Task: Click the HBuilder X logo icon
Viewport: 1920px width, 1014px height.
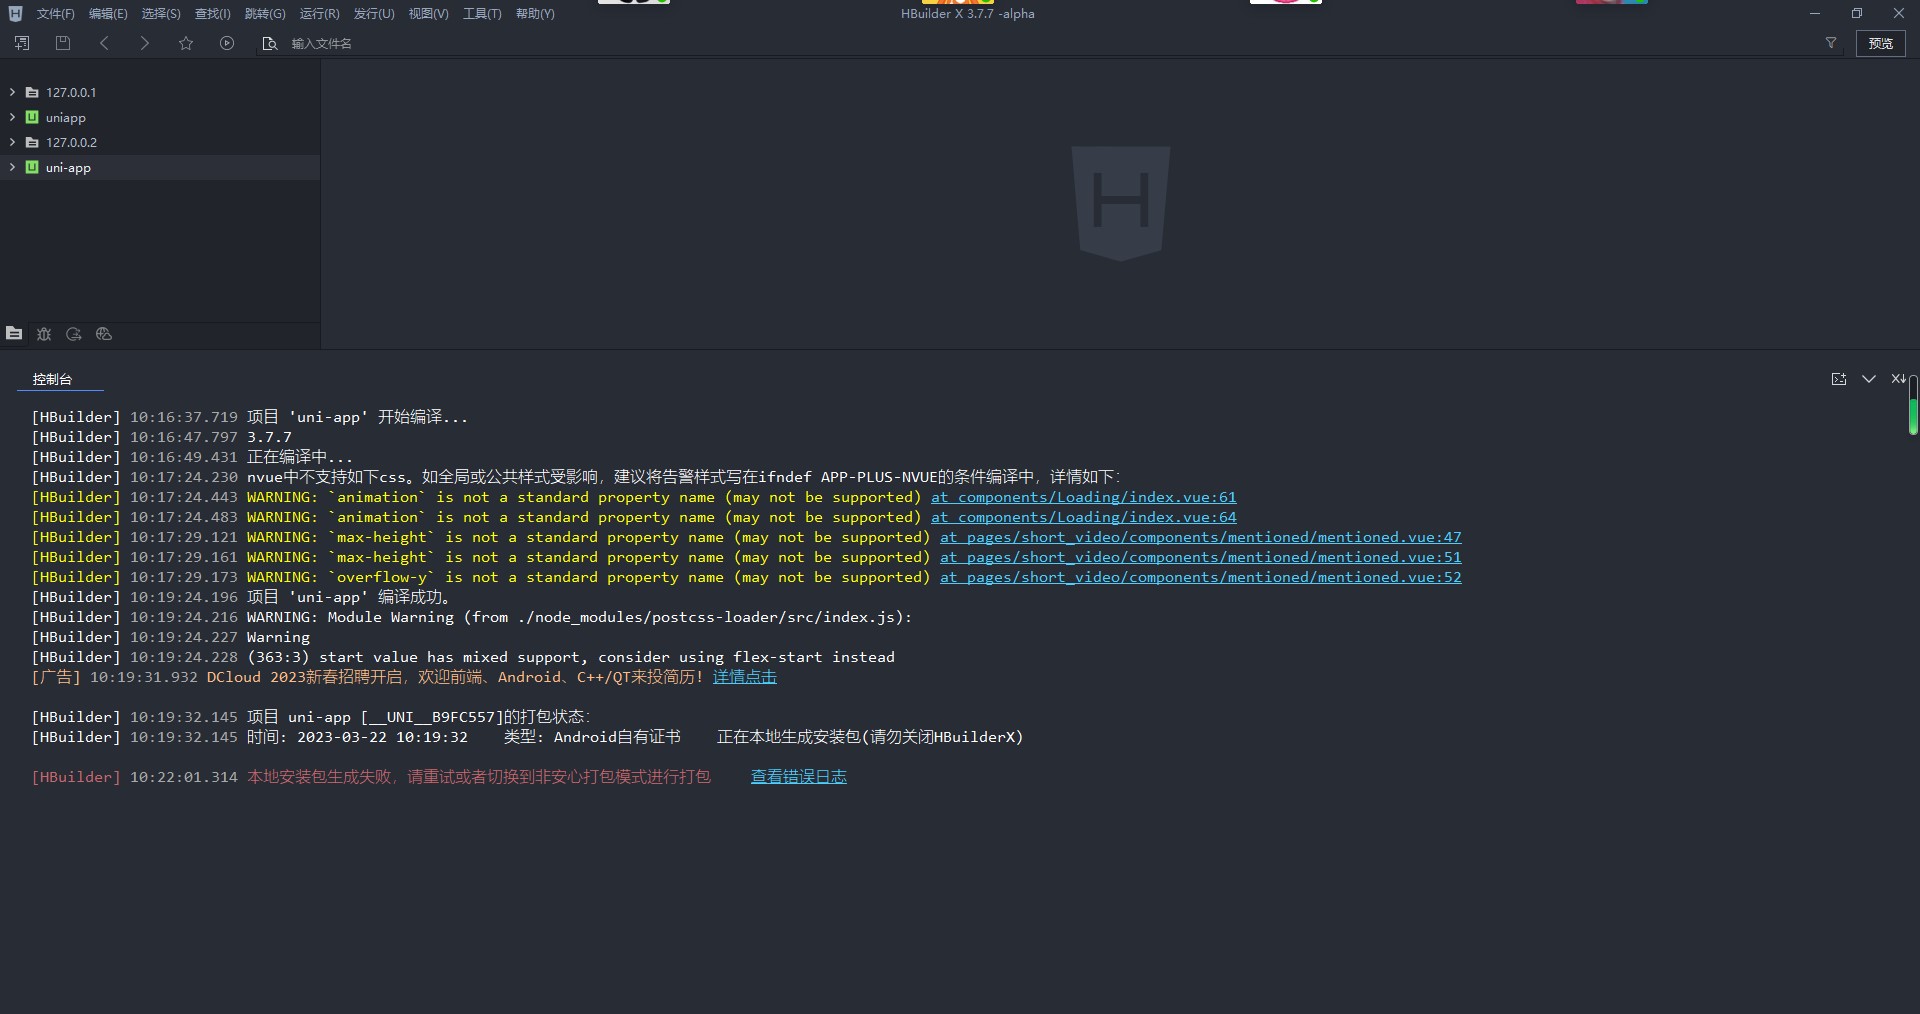Action: [15, 14]
